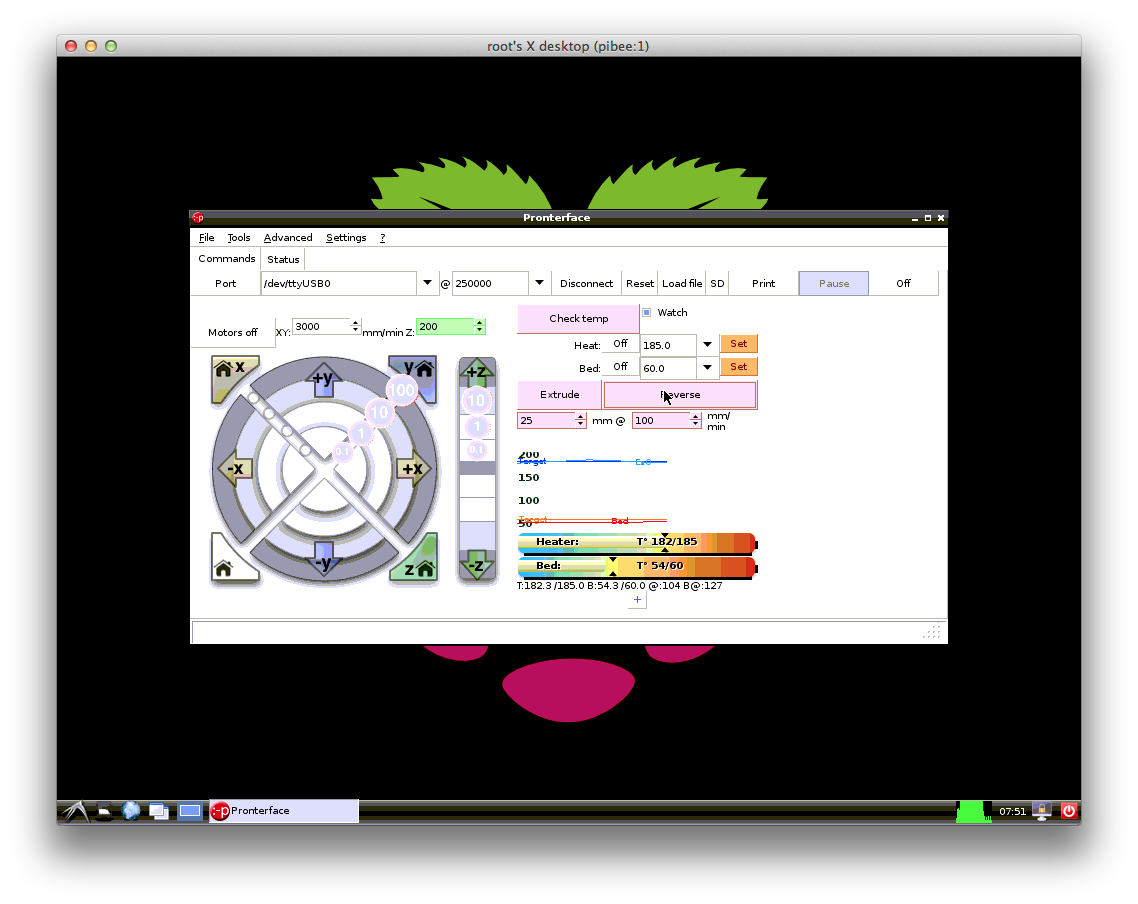This screenshot has width=1138, height=904.
Task: Click the Reset button
Action: pyautogui.click(x=640, y=283)
